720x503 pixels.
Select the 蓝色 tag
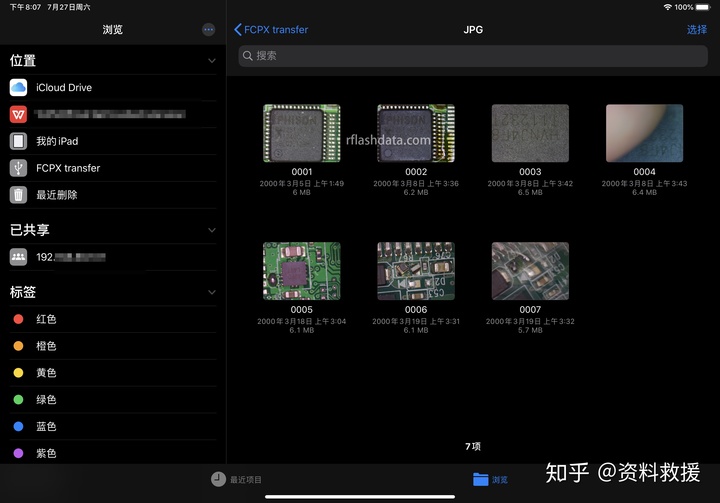[x=112, y=426]
